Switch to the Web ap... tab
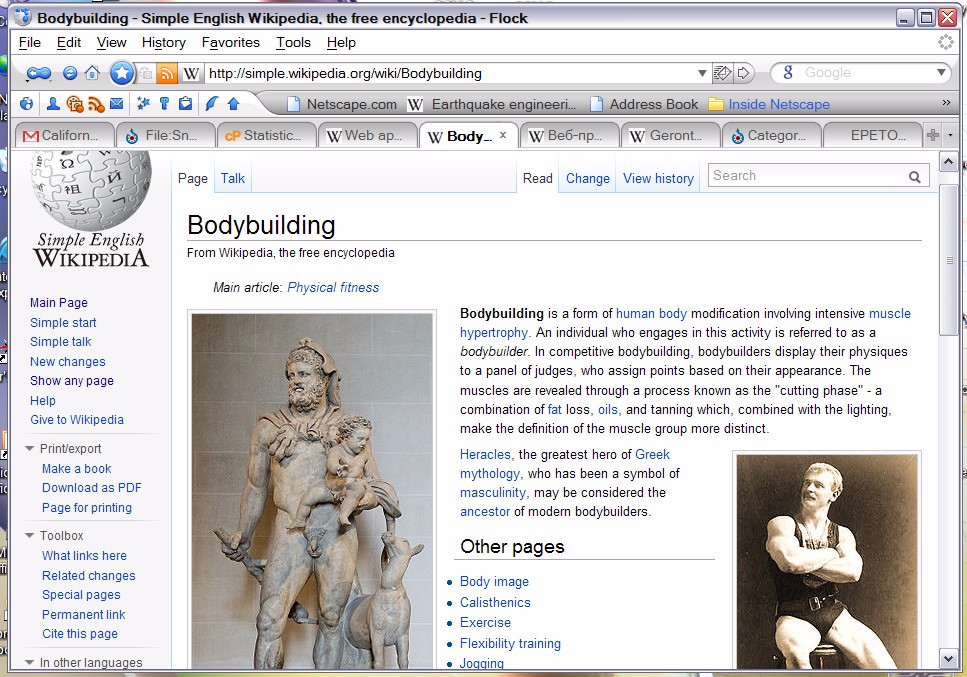 coord(368,135)
